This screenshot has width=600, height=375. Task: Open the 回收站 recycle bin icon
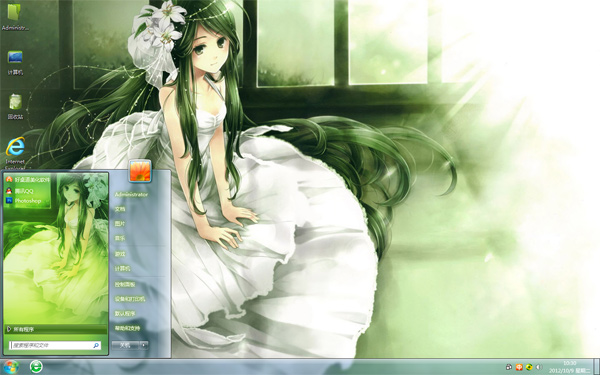[15, 106]
